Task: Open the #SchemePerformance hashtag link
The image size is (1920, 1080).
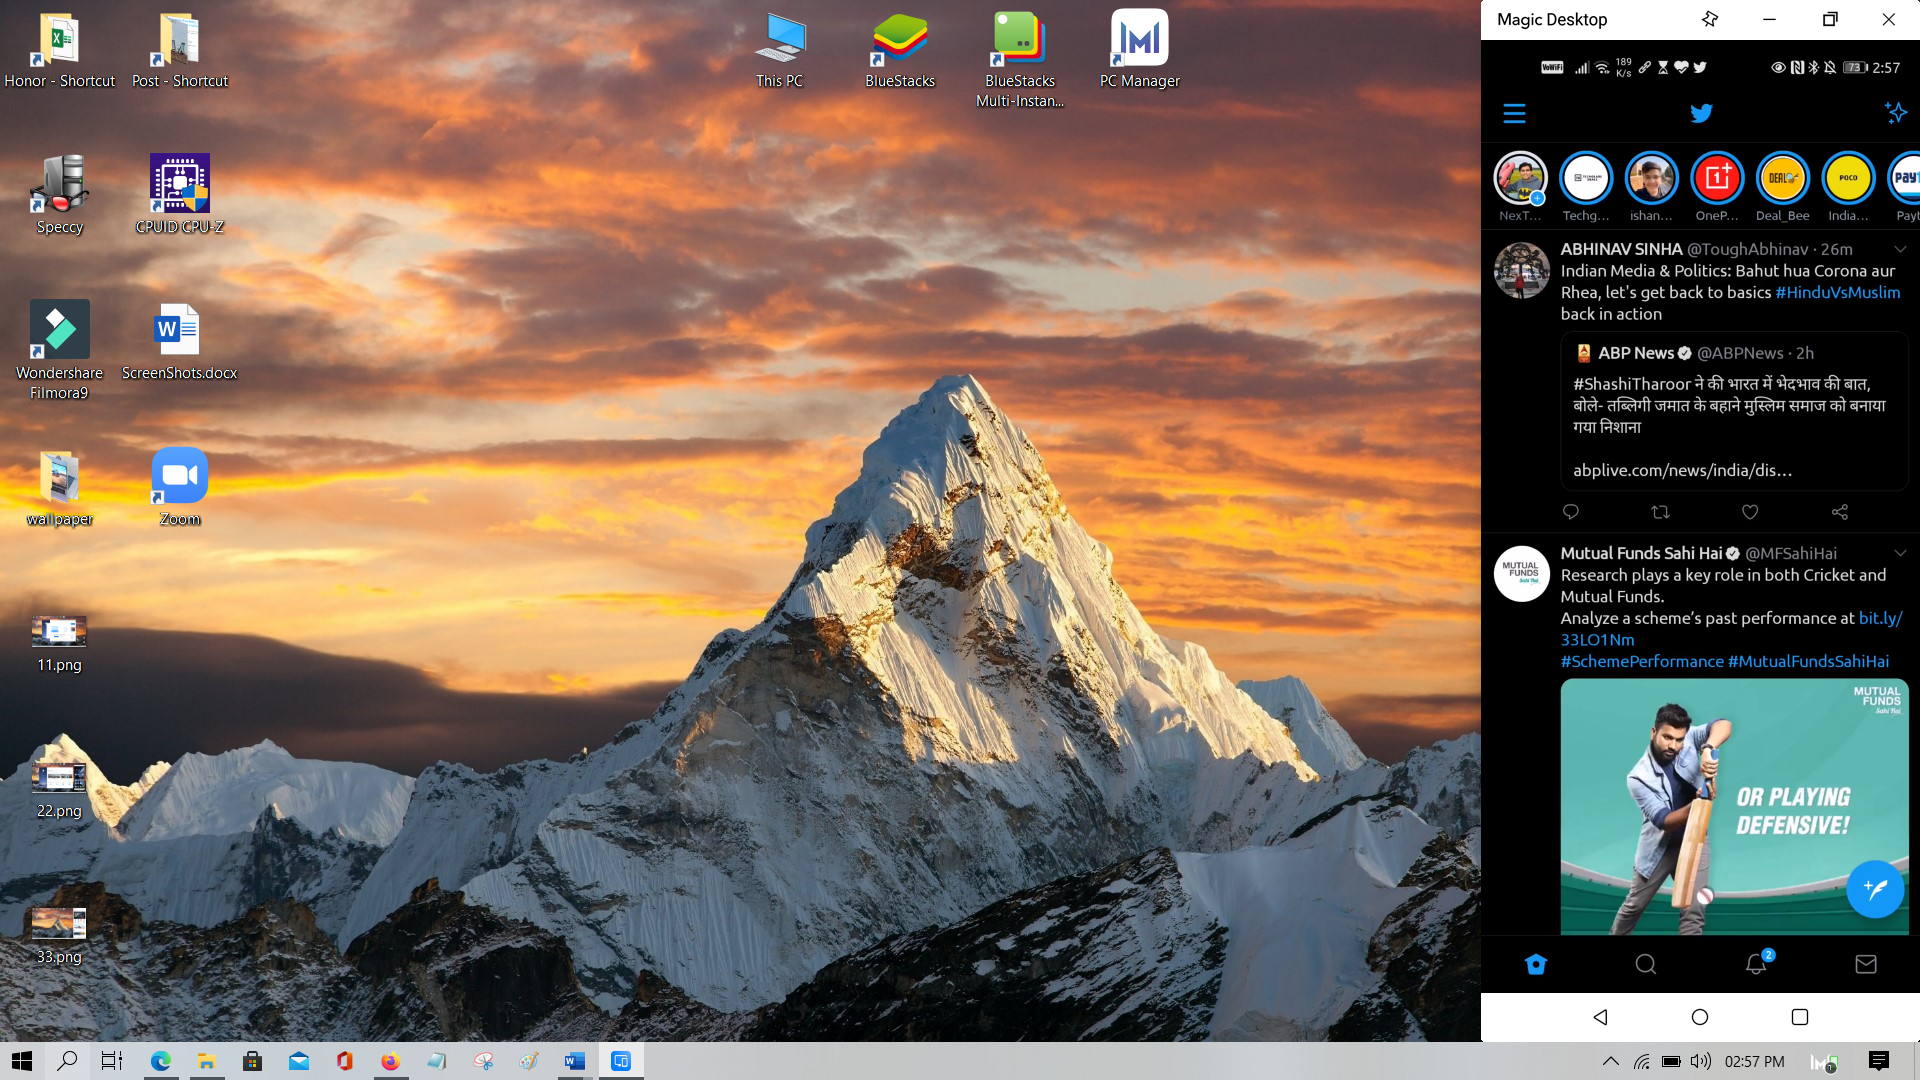Action: click(x=1641, y=661)
